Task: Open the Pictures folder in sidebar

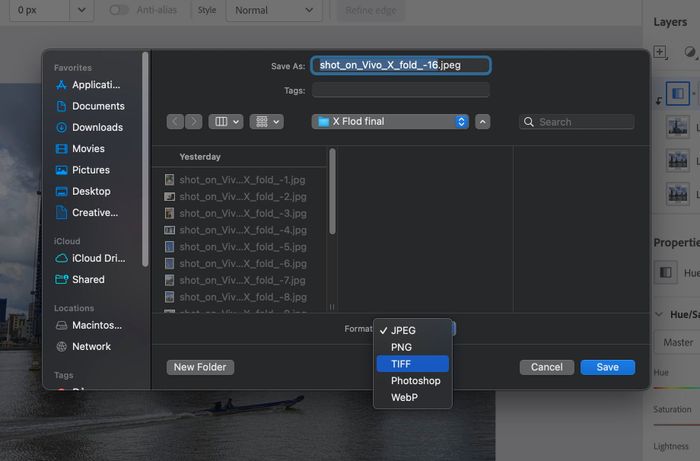Action: 91,170
